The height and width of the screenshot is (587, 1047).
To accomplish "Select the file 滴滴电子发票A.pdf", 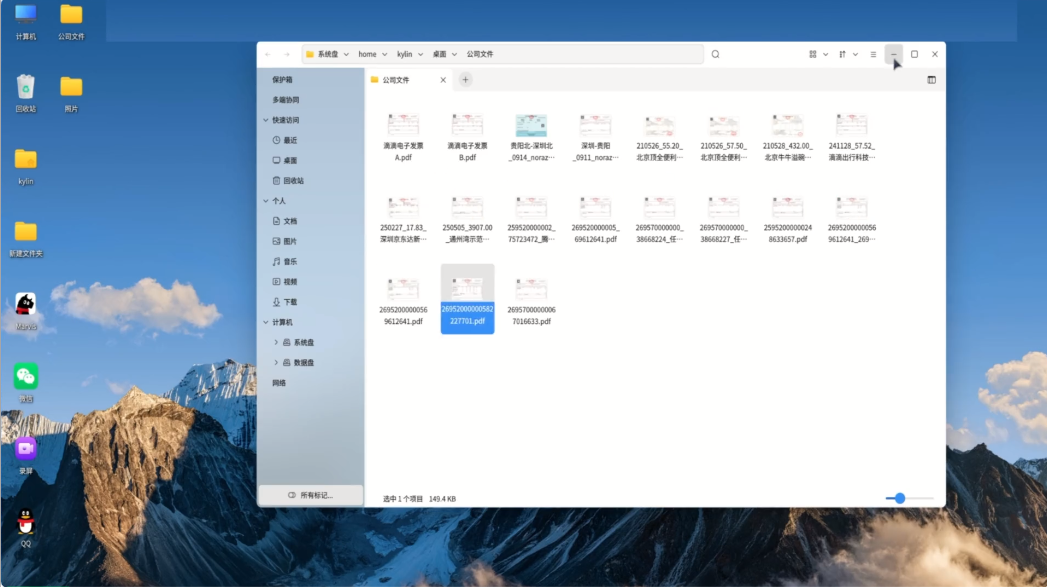I will pyautogui.click(x=403, y=138).
